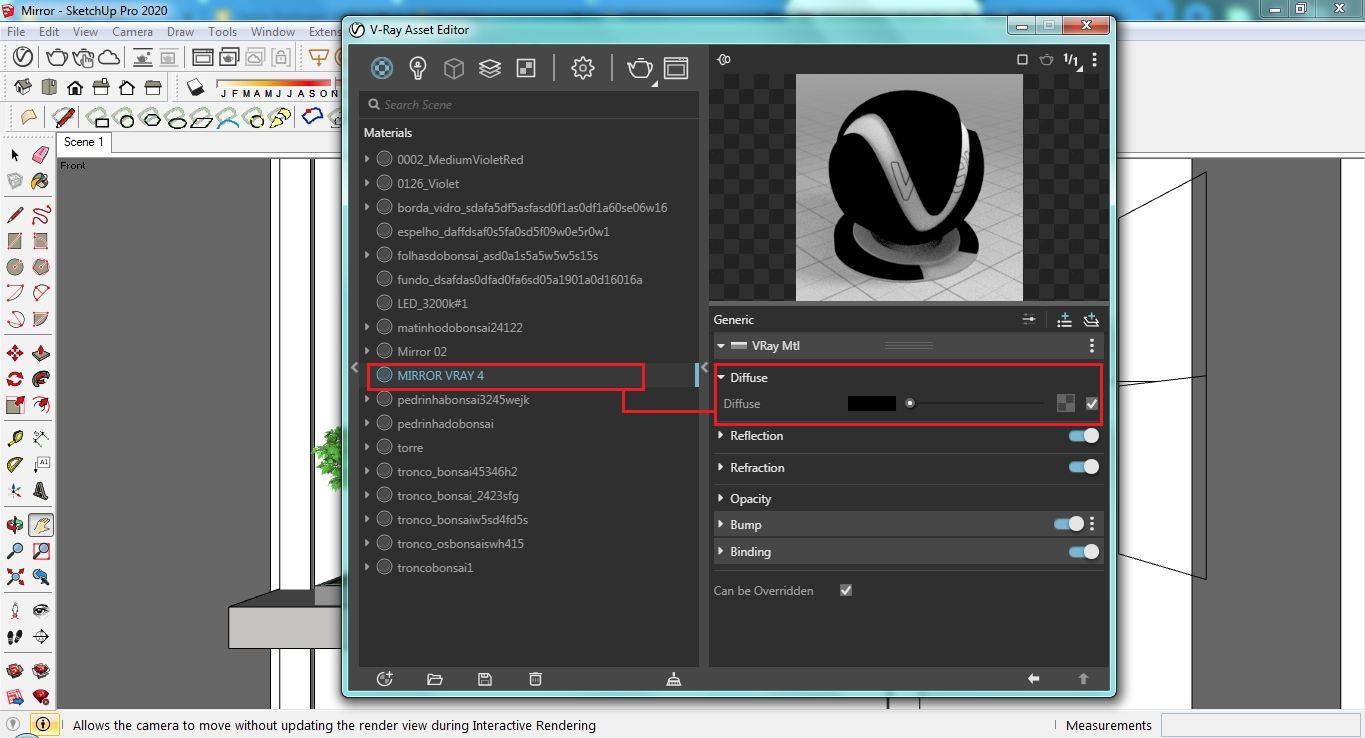Toggle the Reflection layer switch
Screen dimensions: 1365x738
click(x=1084, y=436)
